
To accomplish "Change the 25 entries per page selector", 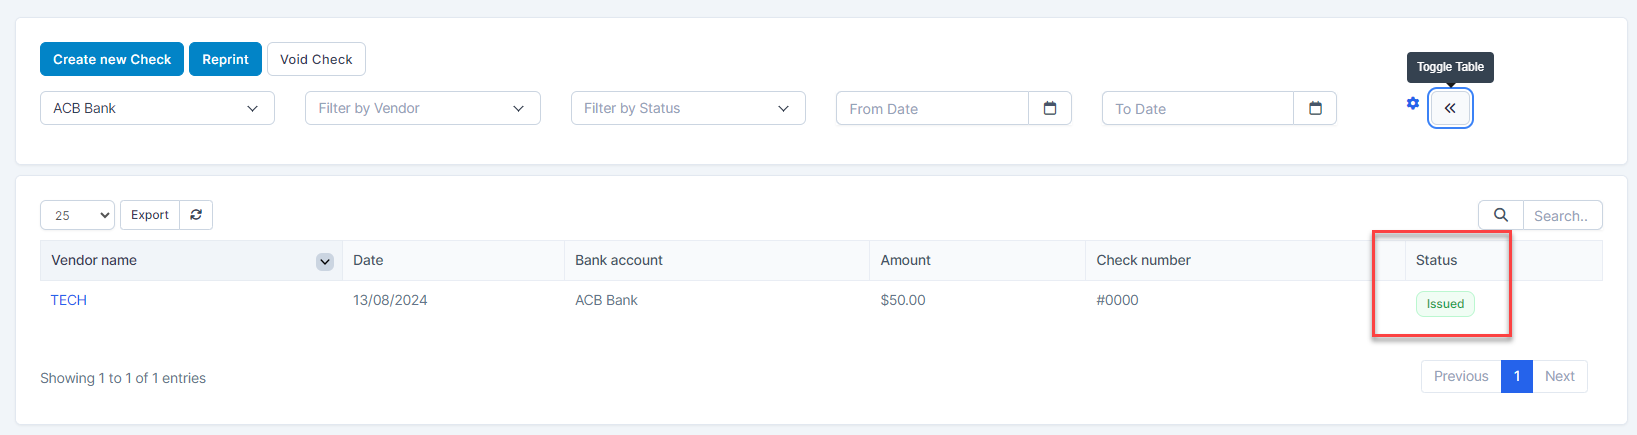I will 77,215.
